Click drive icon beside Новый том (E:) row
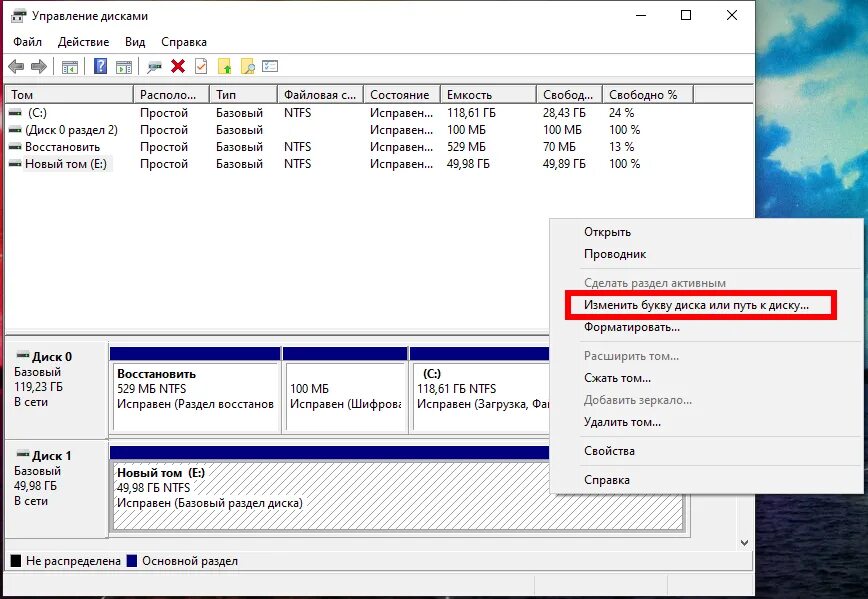The image size is (868, 599). [x=15, y=164]
